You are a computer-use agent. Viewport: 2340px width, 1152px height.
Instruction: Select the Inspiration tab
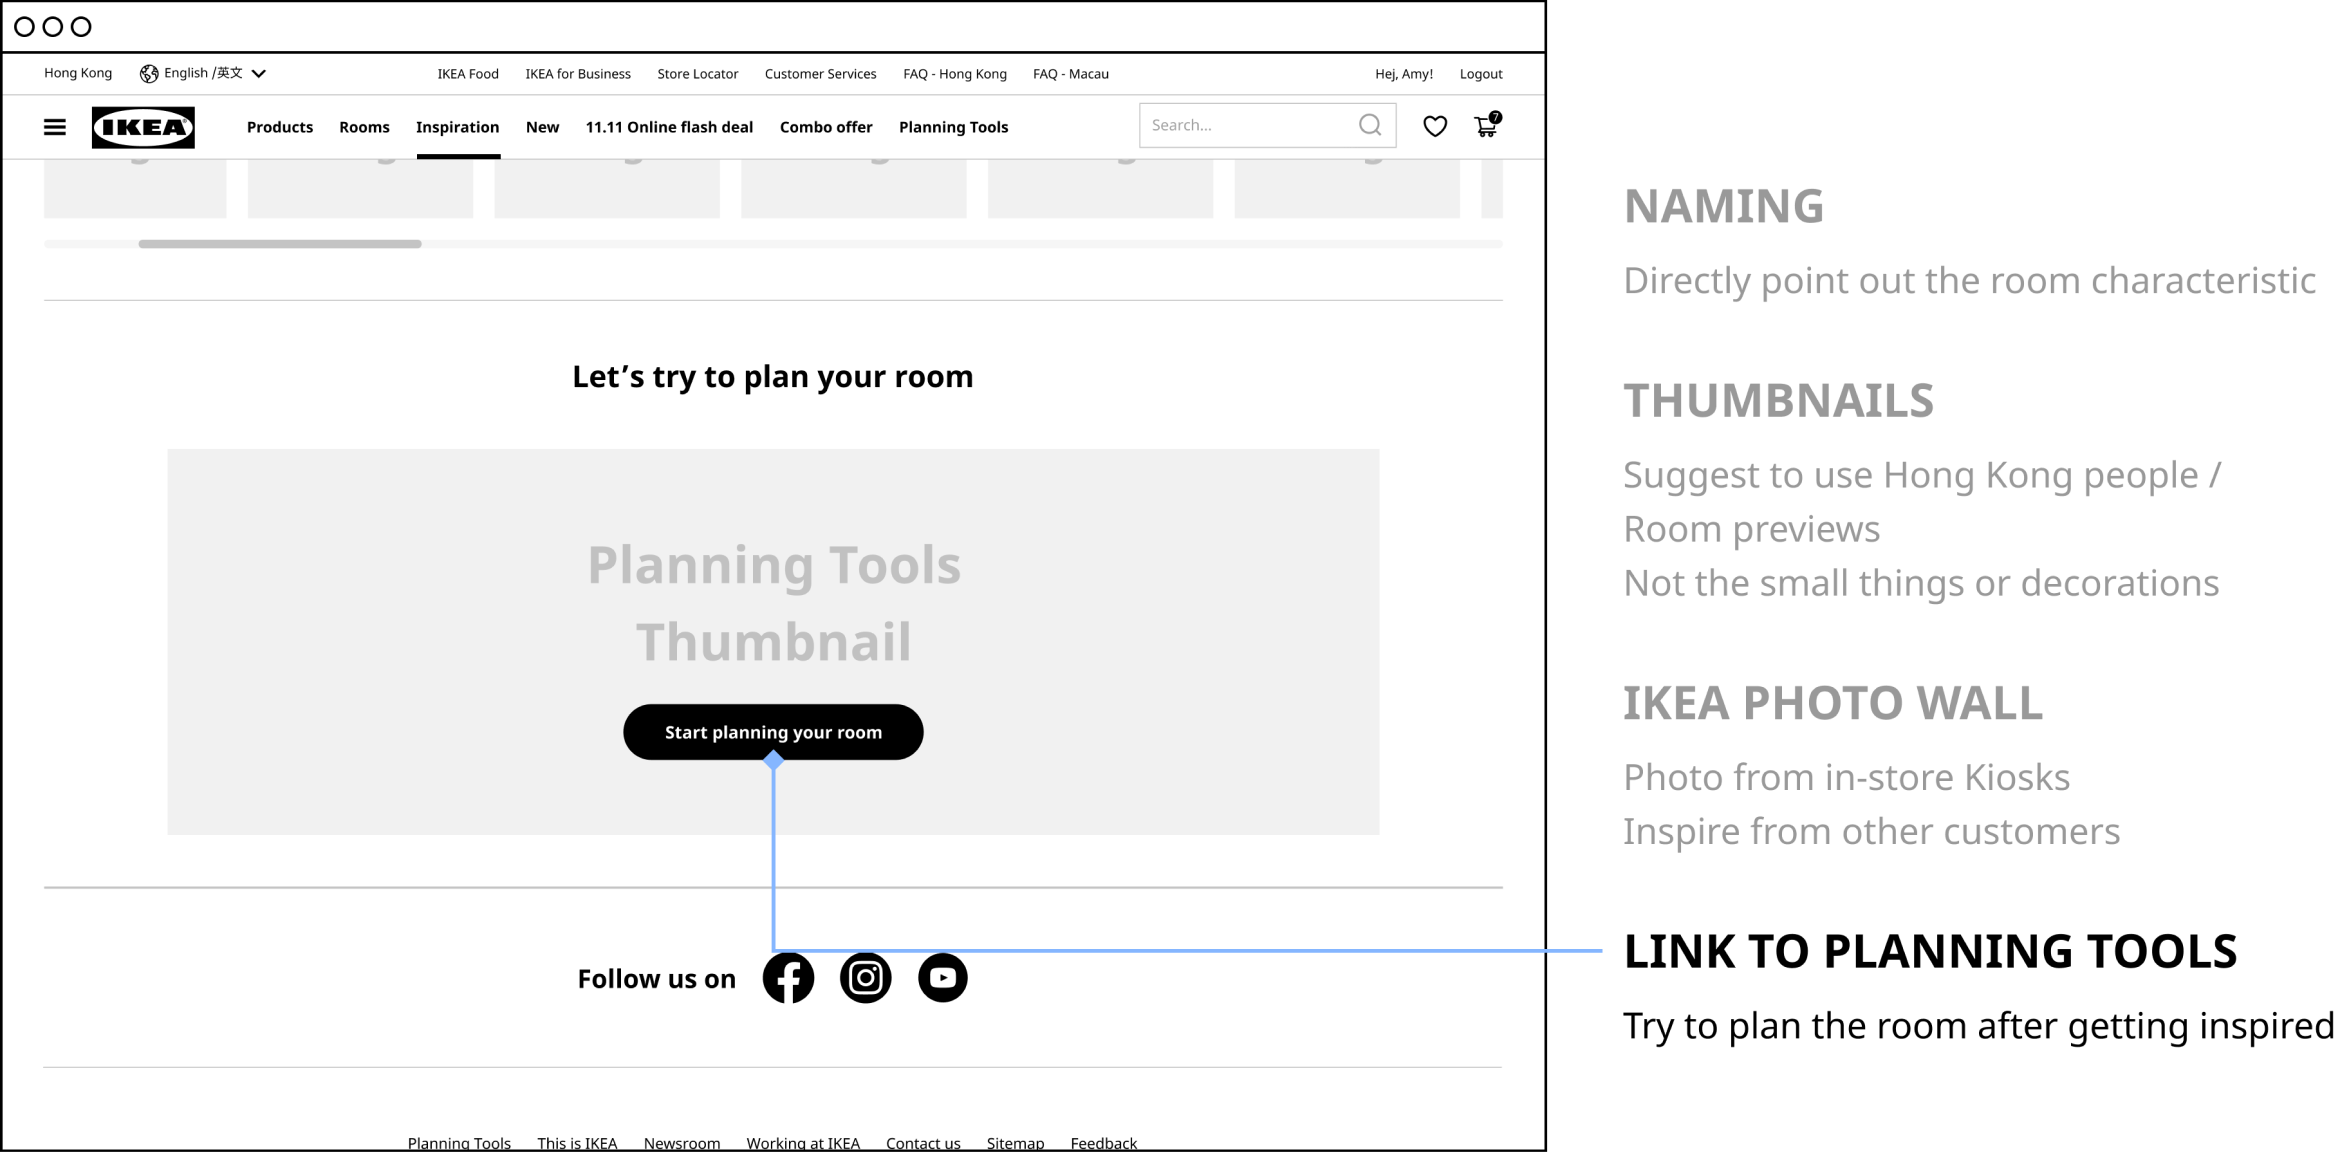pyautogui.click(x=457, y=127)
